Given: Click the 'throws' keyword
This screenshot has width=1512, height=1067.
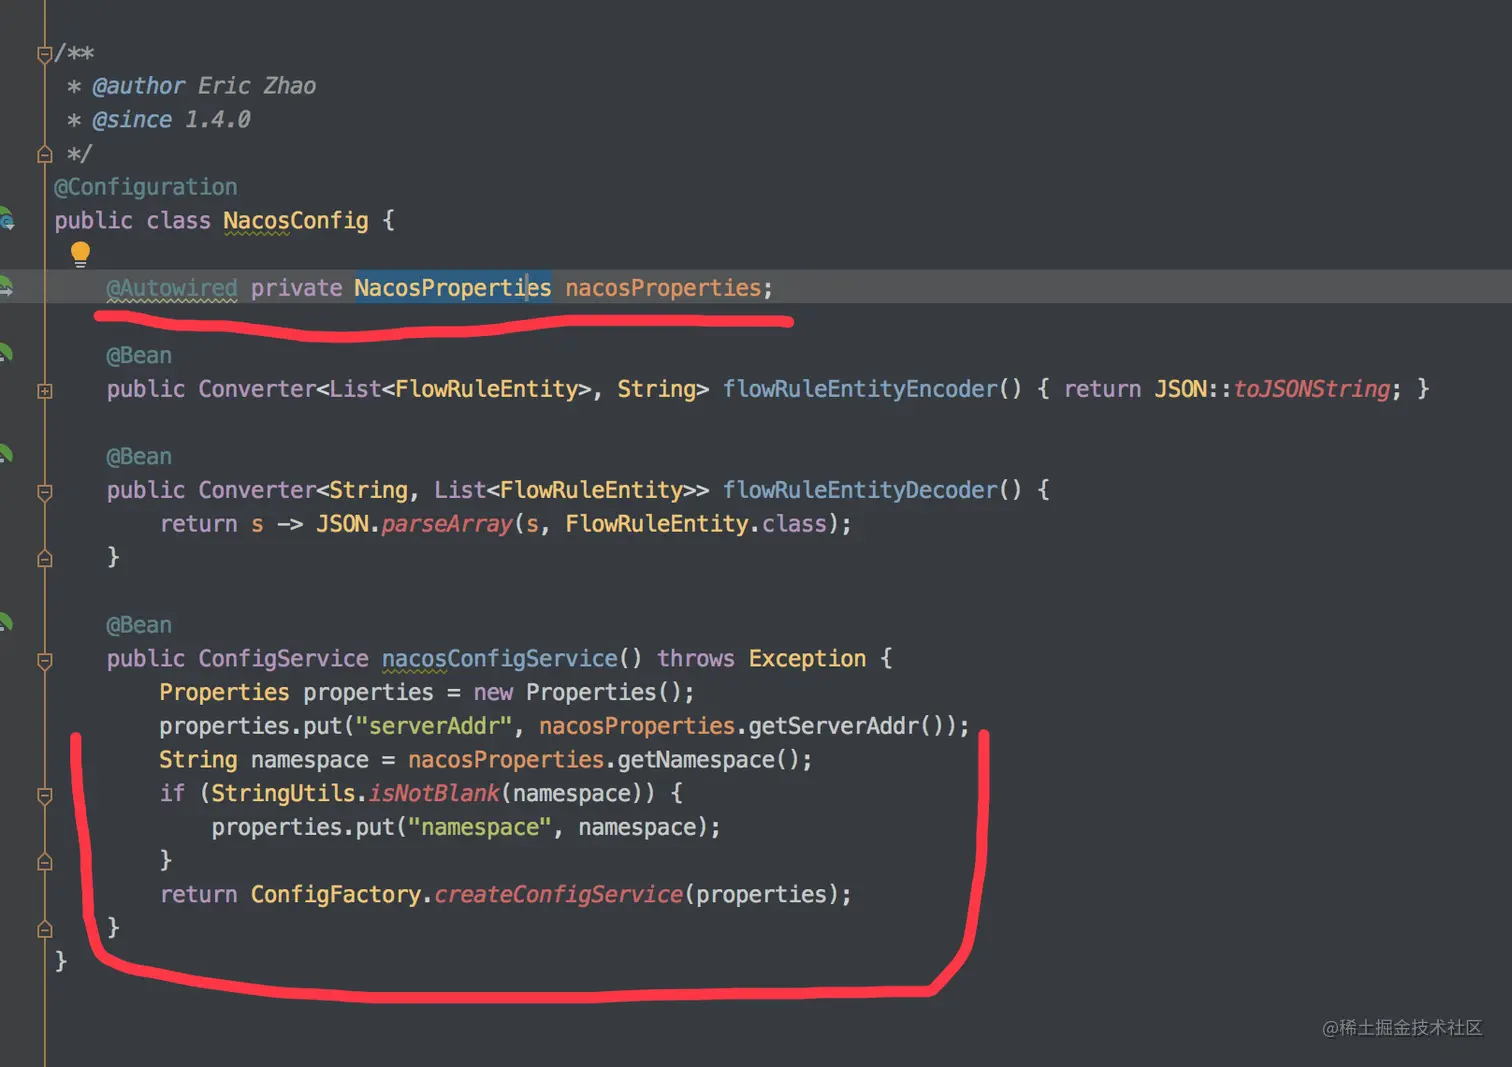Looking at the screenshot, I should pyautogui.click(x=696, y=659).
